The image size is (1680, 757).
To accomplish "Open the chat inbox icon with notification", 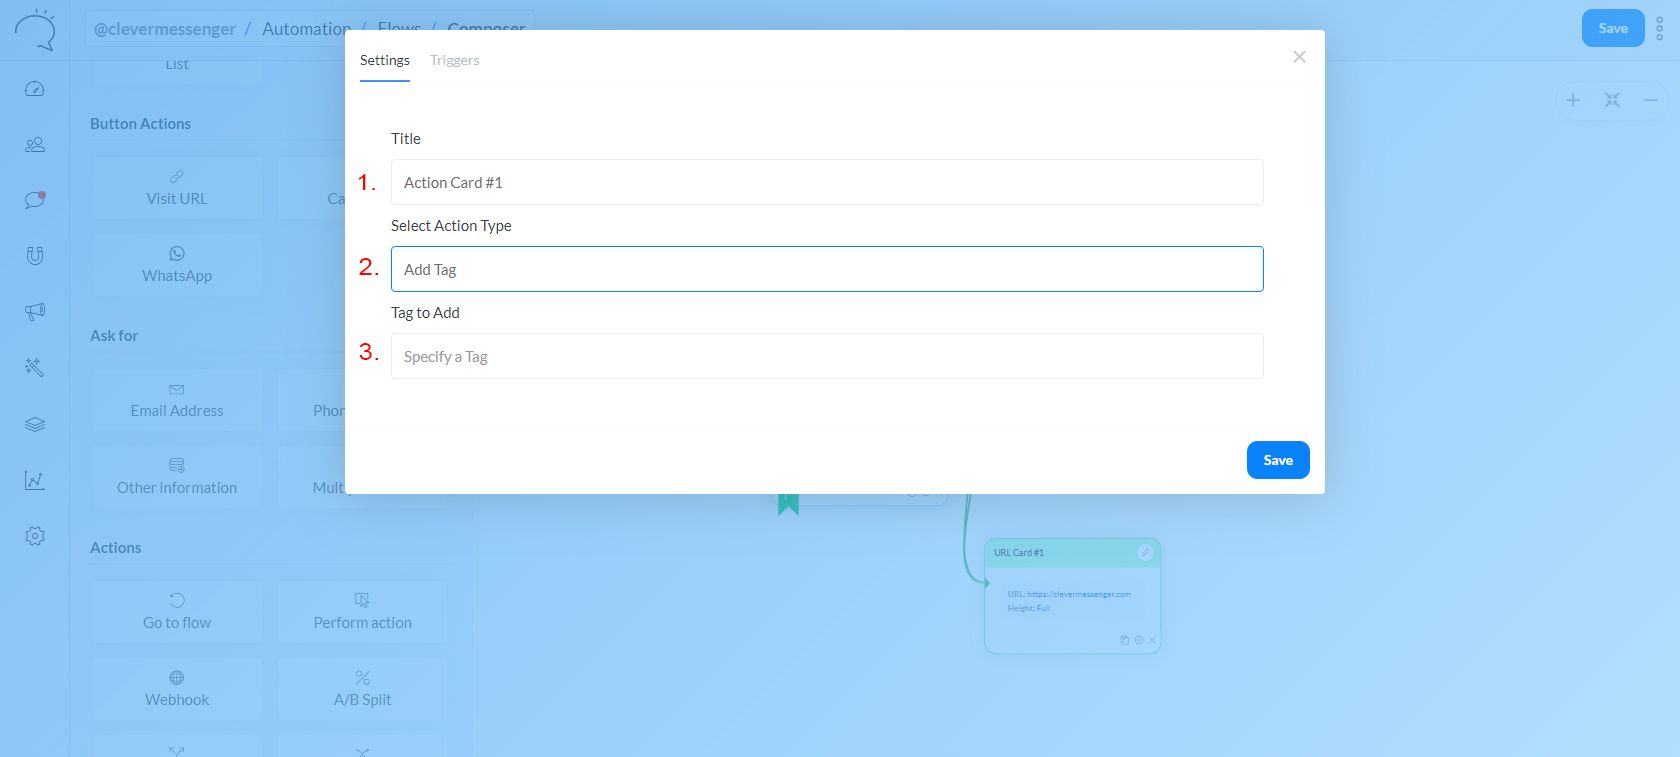I will [x=35, y=200].
